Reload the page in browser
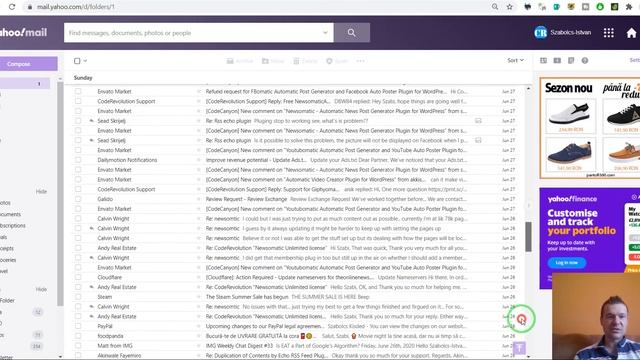Screen dimensions: 640x360 (x=12, y=7)
